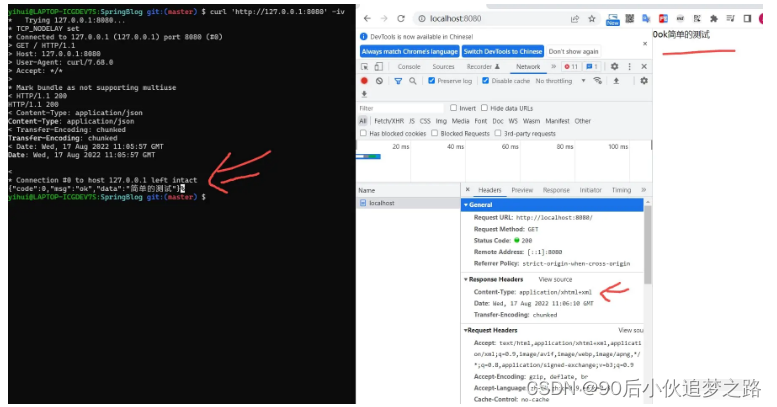Check Blocked Requests

coord(435,133)
